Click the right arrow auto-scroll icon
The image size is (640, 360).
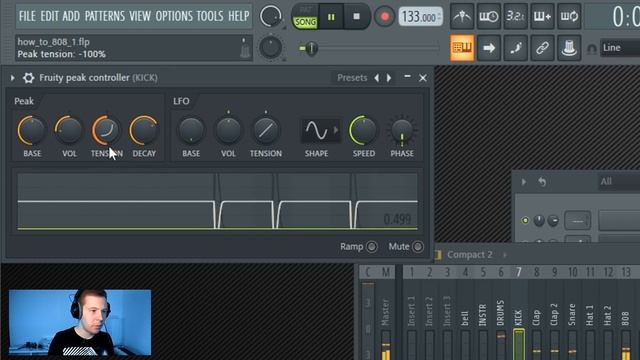pyautogui.click(x=489, y=48)
